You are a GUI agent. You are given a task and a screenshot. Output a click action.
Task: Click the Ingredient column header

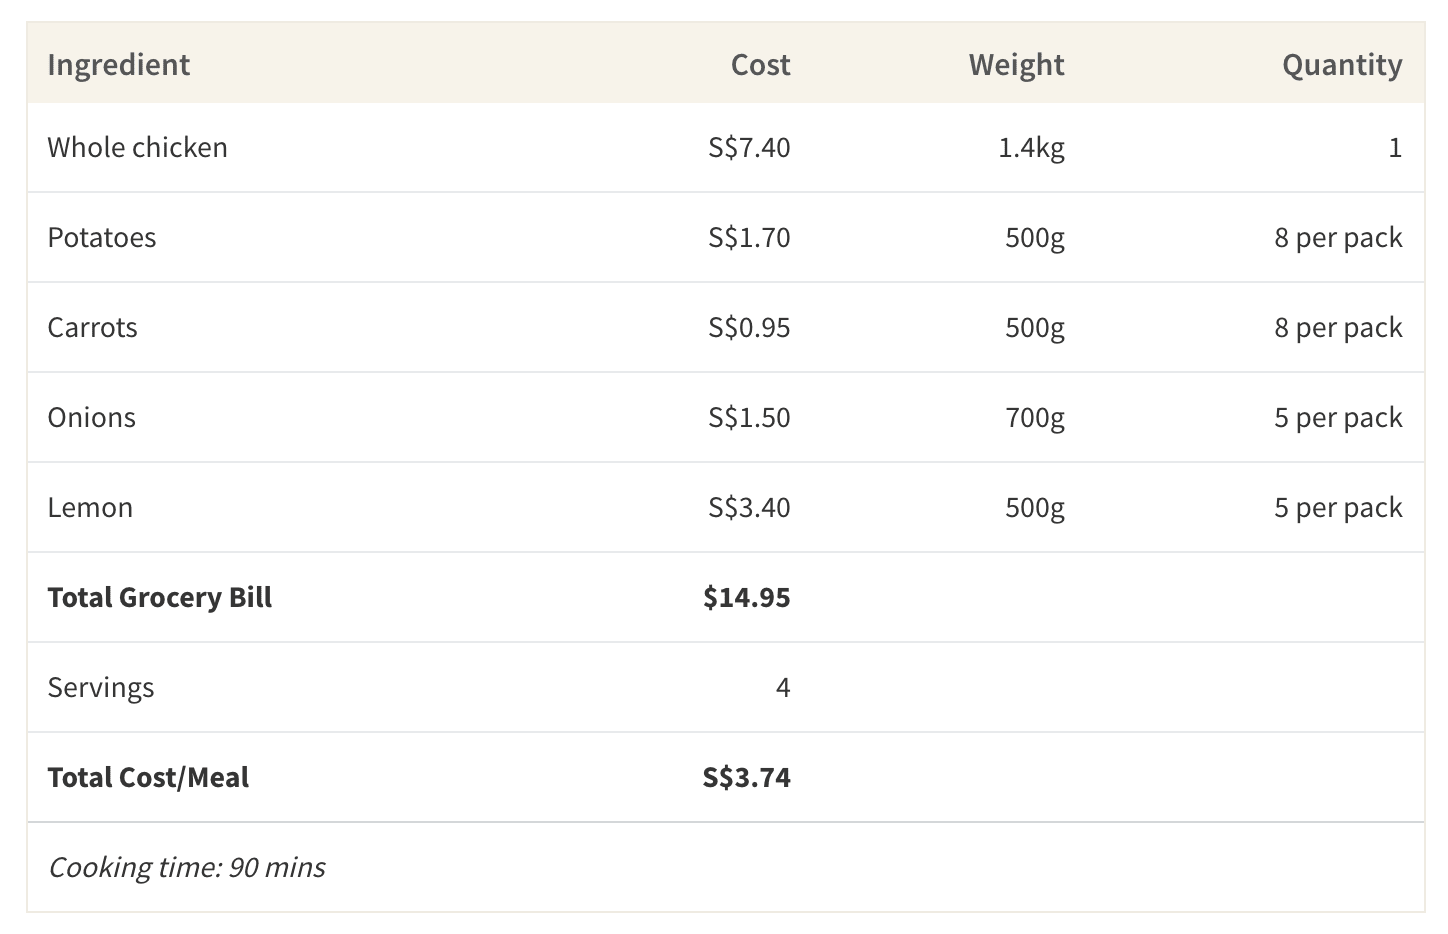pos(118,65)
